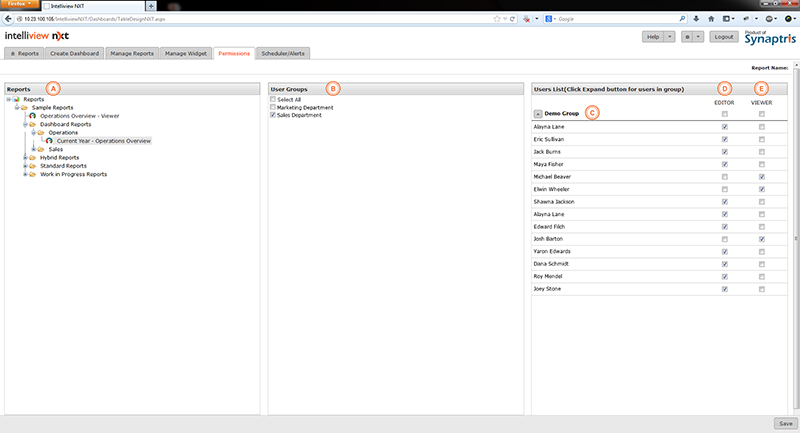Uncheck the Sales Department checkbox

273,115
